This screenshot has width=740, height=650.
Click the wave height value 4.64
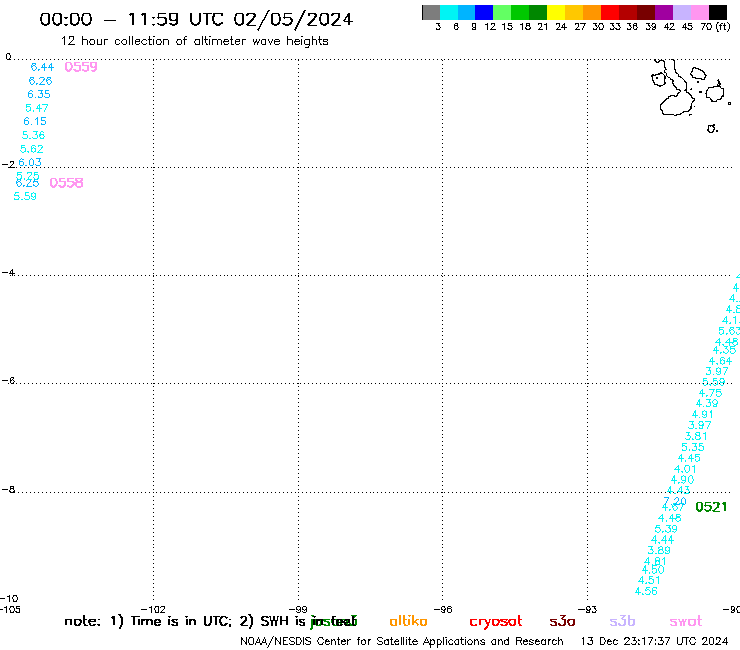[x=720, y=361]
